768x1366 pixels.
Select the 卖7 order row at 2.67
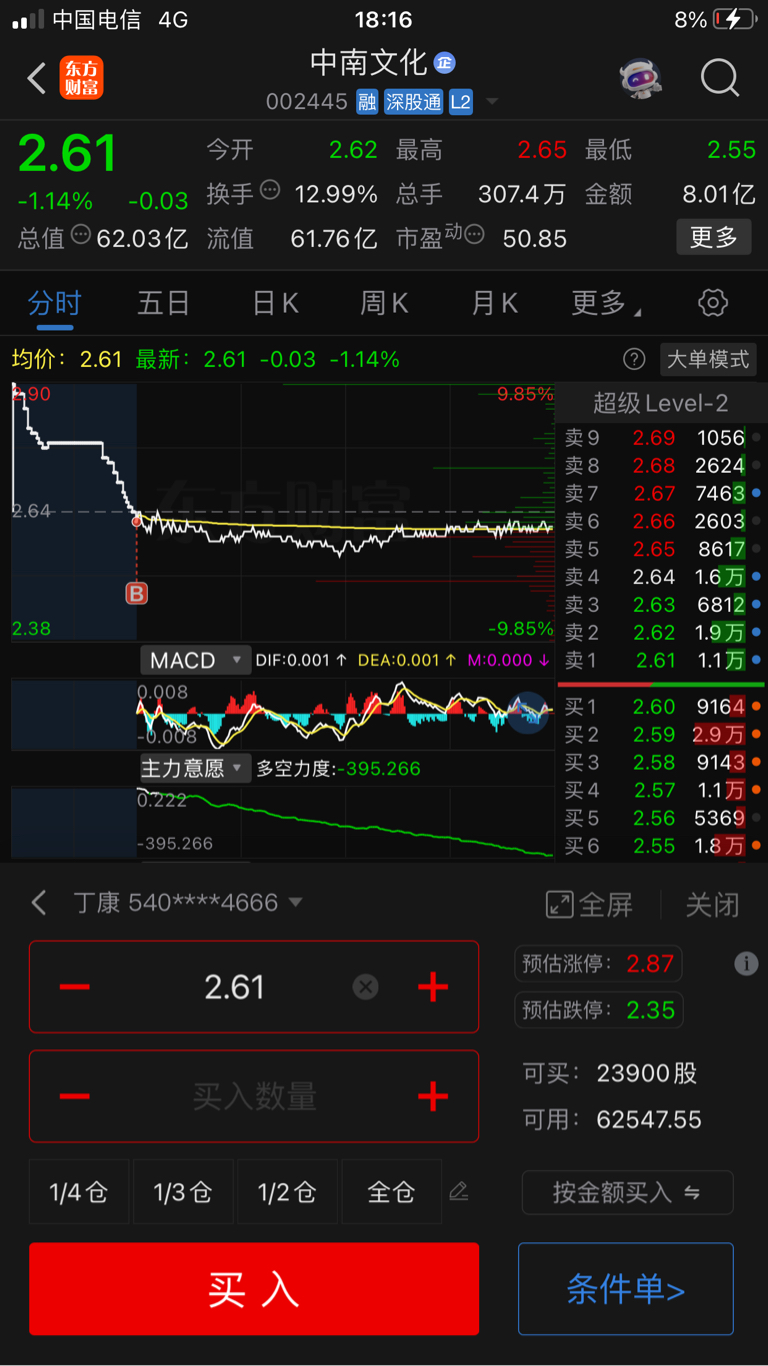click(661, 493)
